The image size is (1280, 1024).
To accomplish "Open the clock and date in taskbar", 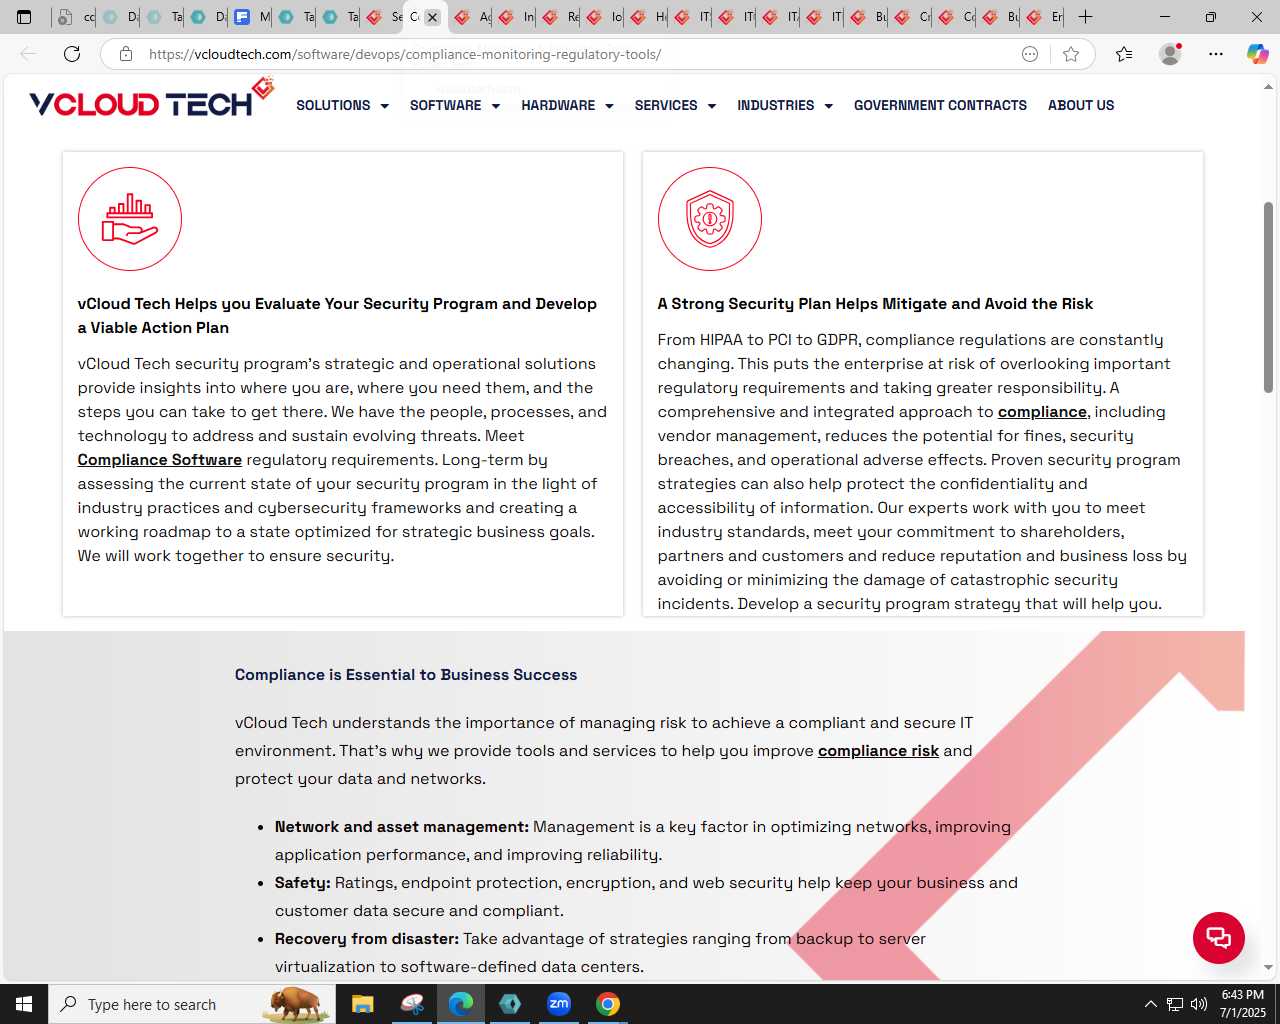I will (x=1243, y=1004).
